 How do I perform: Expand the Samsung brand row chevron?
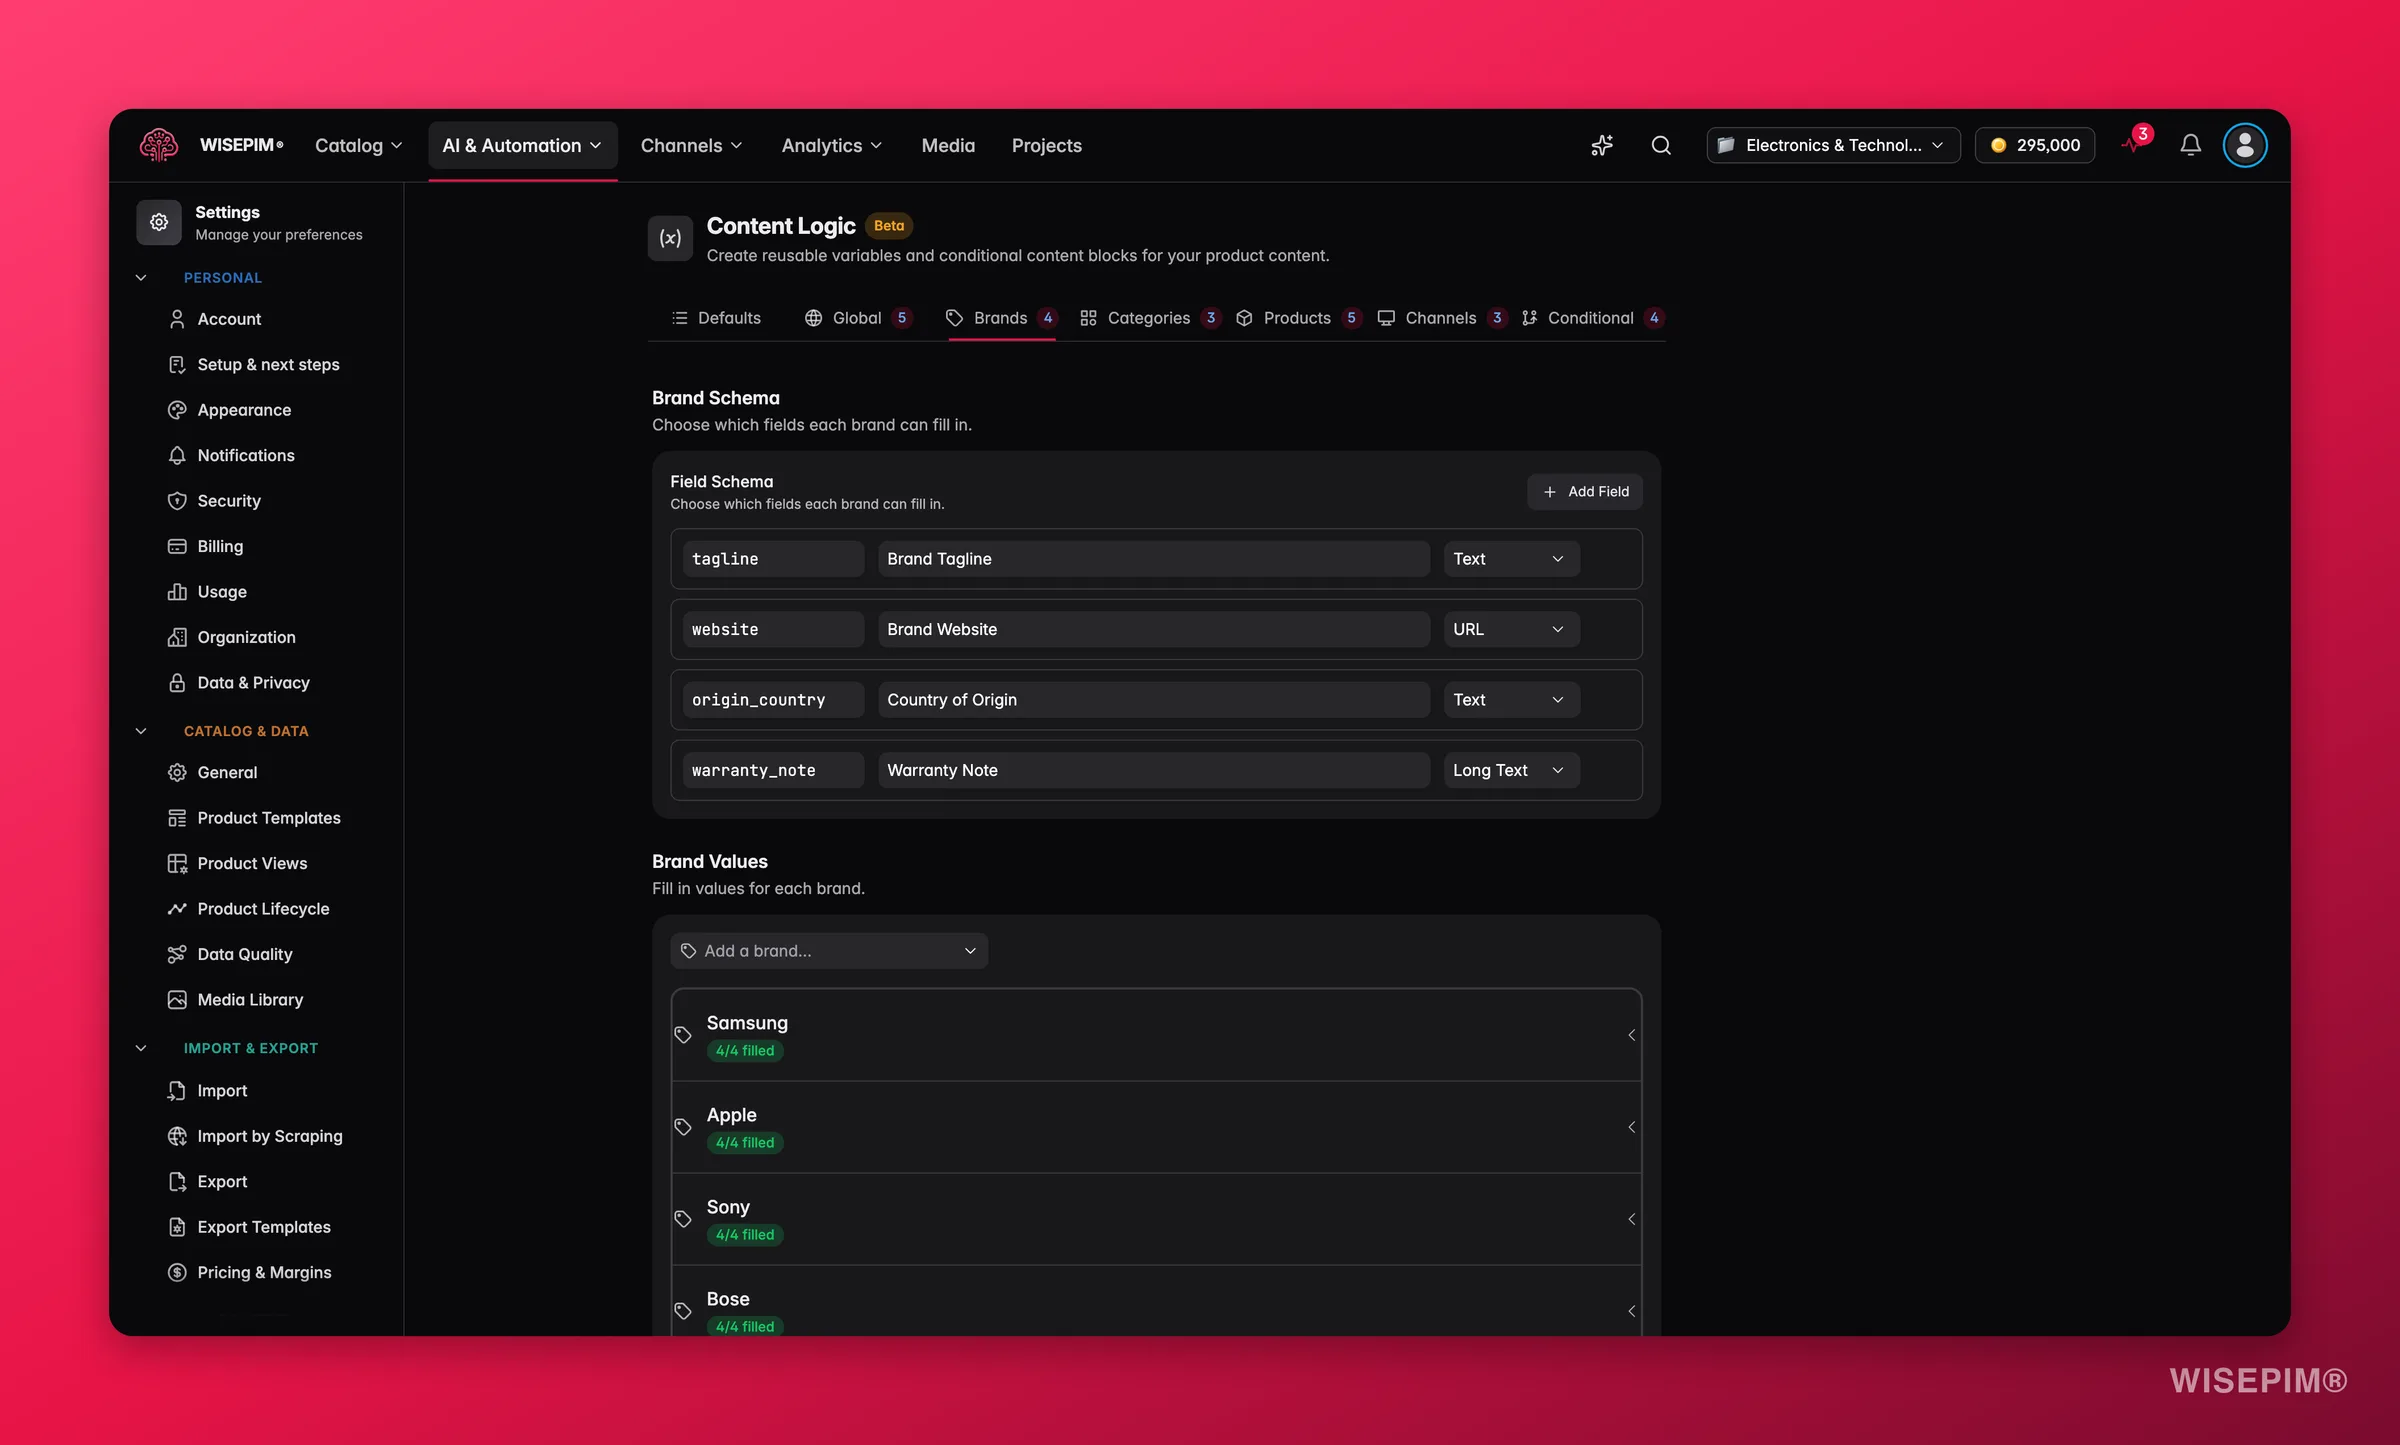1631,1035
